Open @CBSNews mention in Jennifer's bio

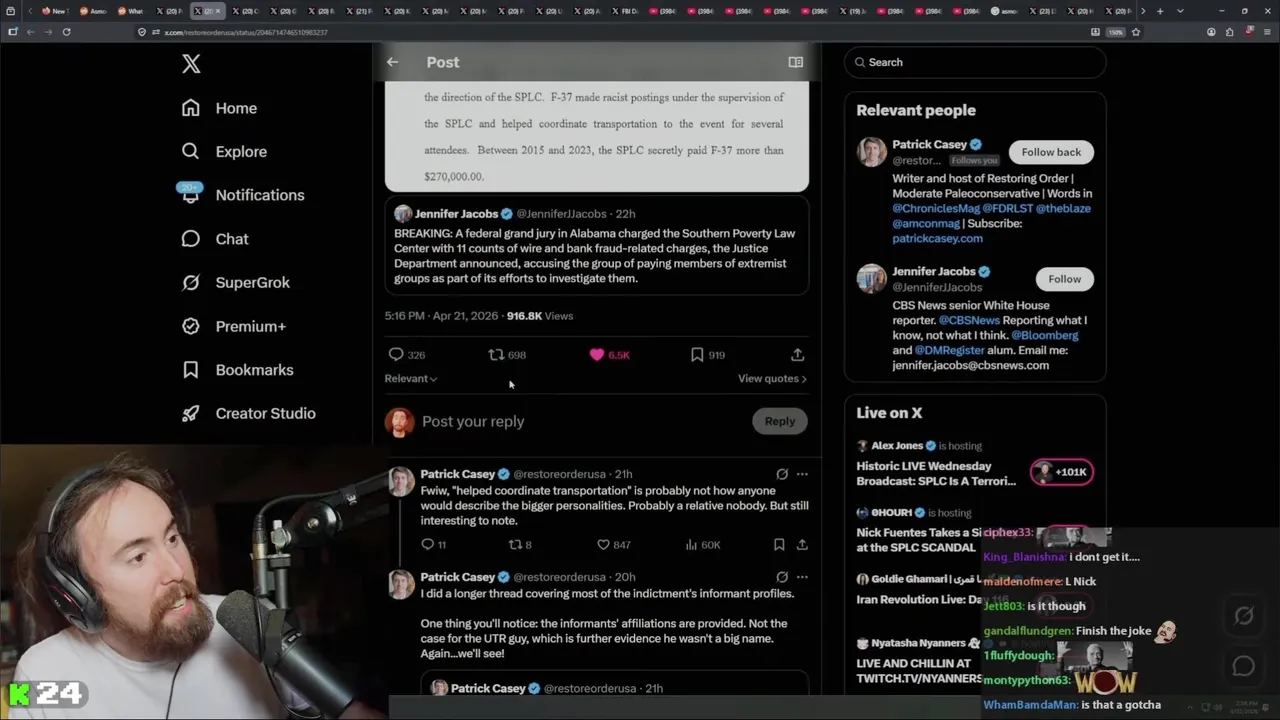coord(969,320)
